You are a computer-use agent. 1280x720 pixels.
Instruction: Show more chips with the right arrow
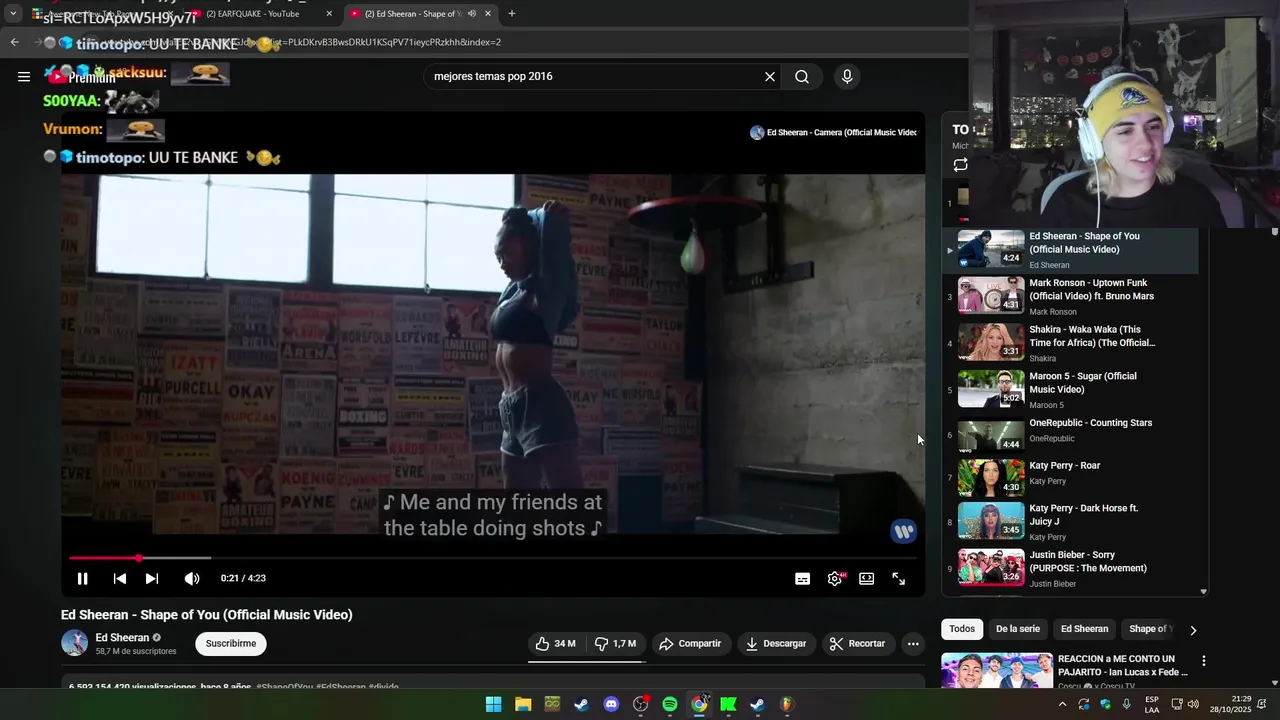click(1192, 630)
